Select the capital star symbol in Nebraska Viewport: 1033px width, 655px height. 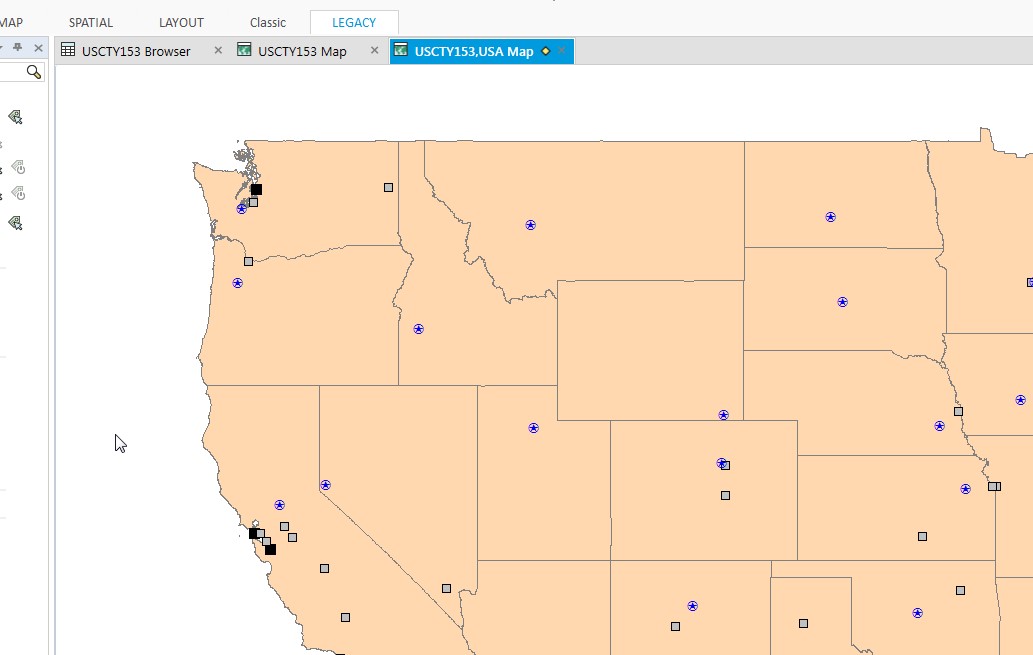coord(939,426)
